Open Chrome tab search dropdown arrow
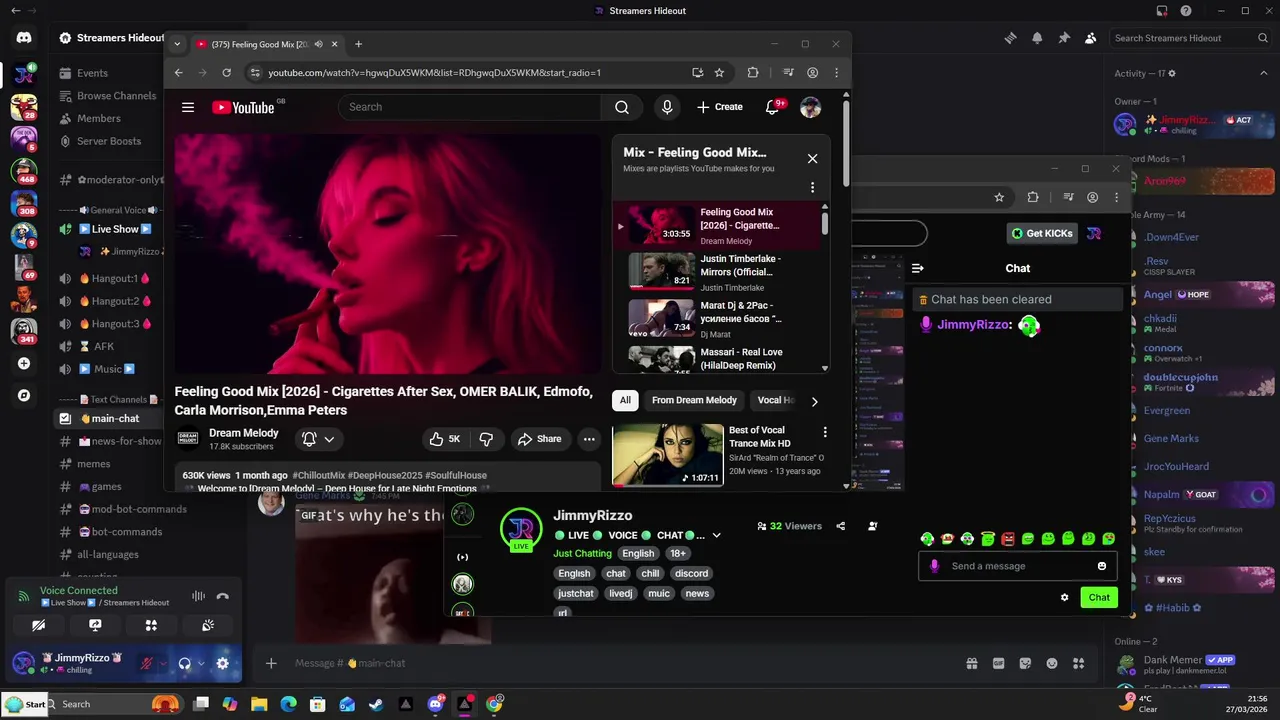 (177, 44)
